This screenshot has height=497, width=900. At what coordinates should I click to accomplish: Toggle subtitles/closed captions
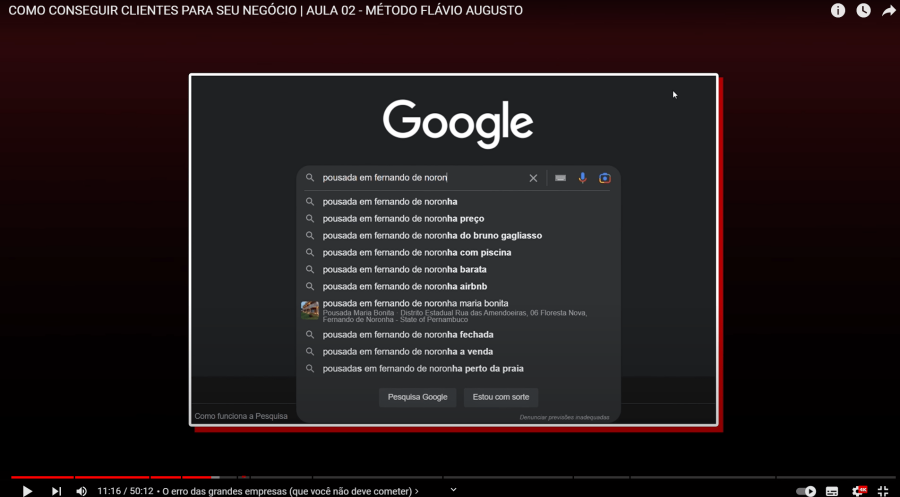[x=832, y=491]
